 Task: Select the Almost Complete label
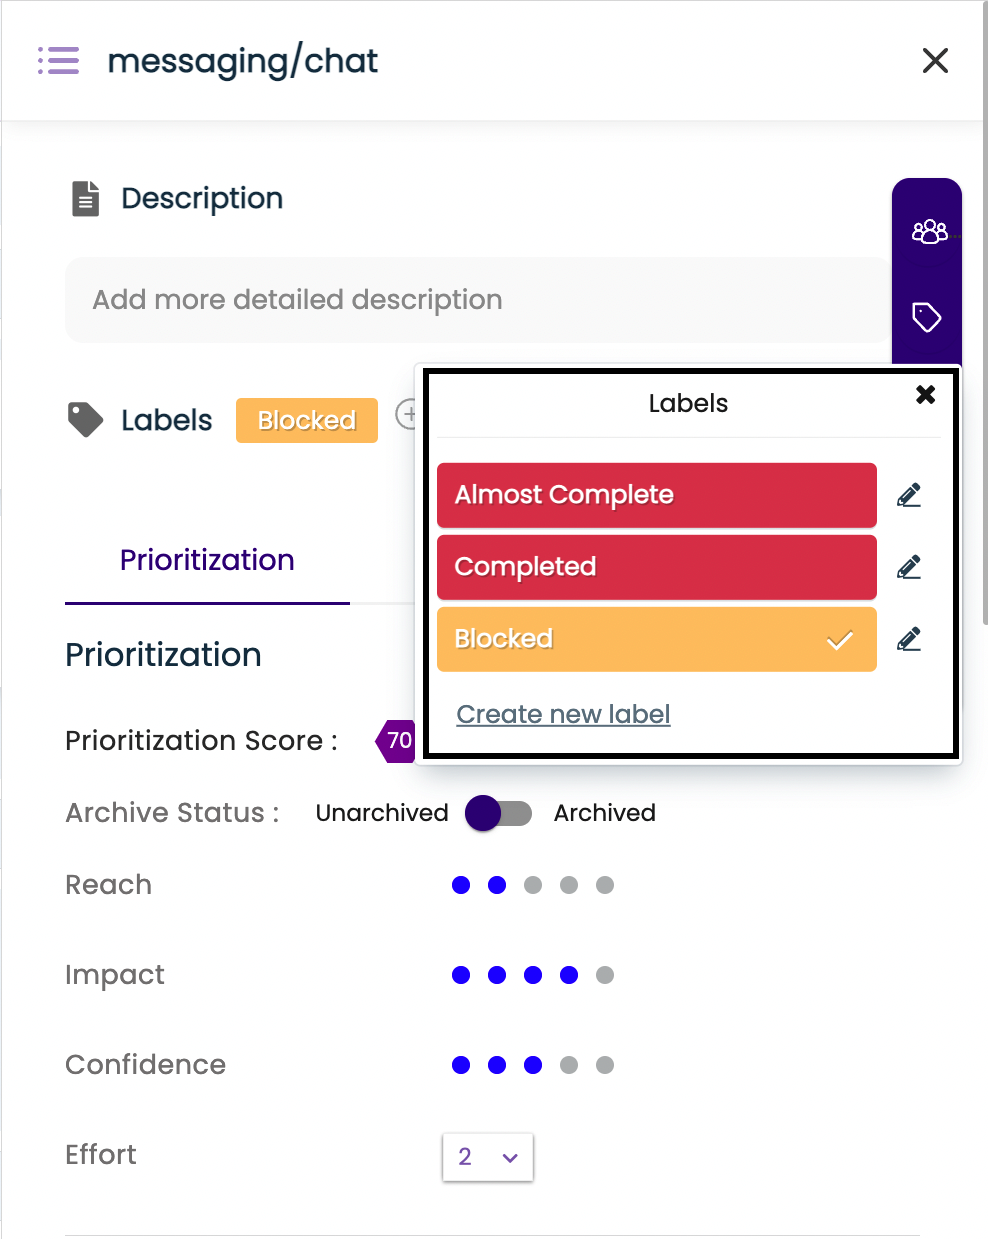tap(656, 495)
